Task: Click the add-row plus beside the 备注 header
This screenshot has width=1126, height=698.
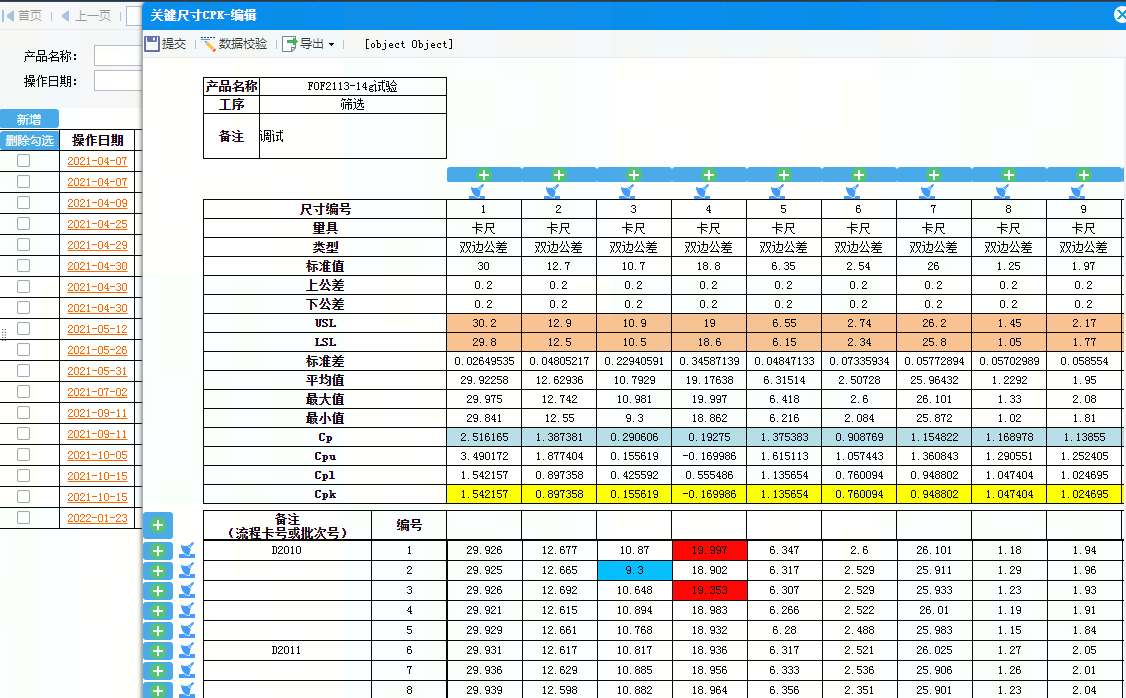Action: (158, 525)
